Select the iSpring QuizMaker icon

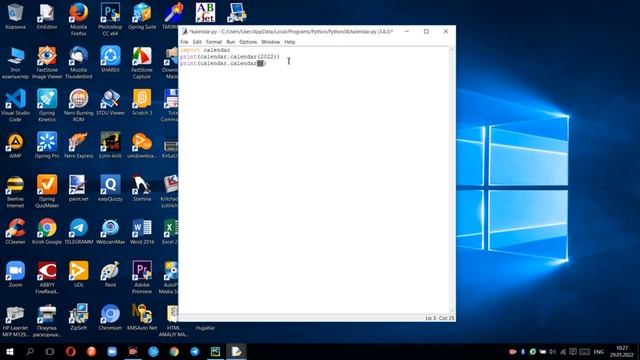(x=47, y=191)
